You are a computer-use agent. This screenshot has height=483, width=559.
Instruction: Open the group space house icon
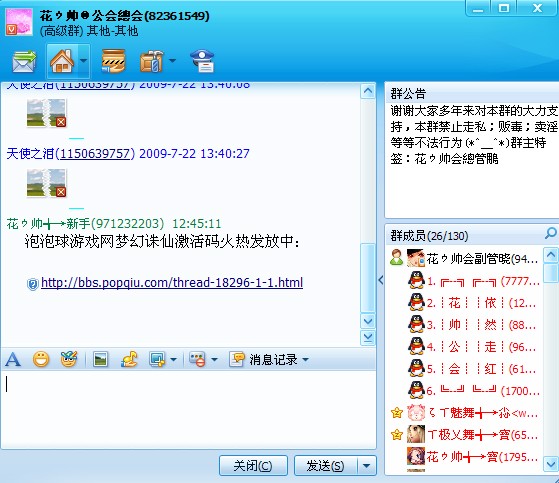click(x=62, y=61)
